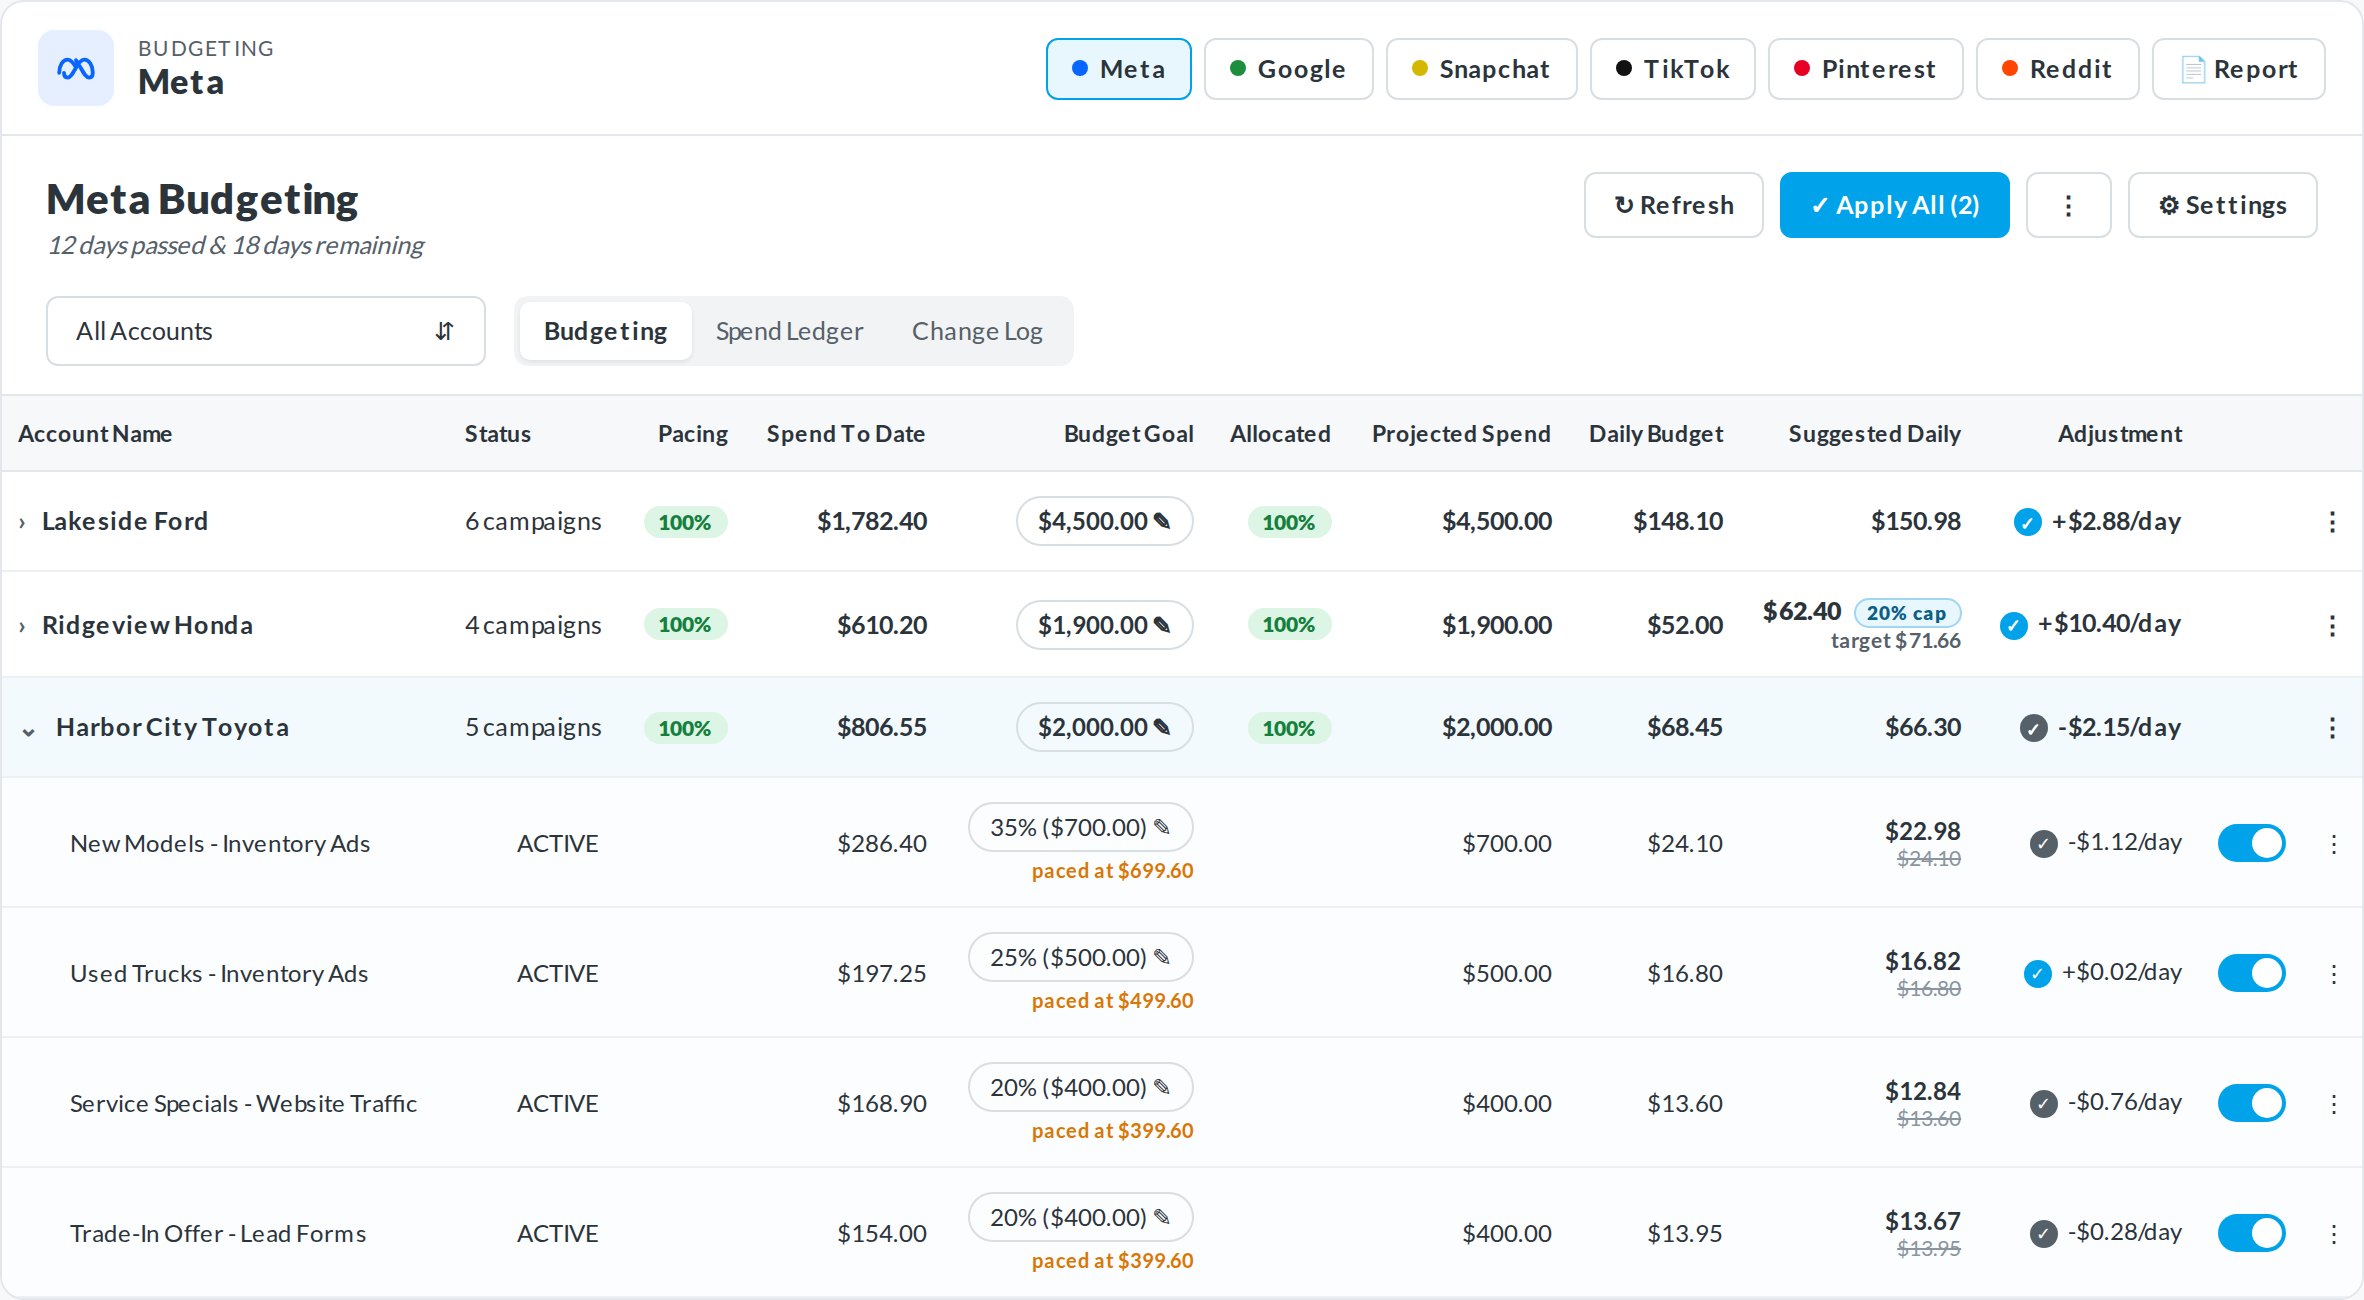Uncheck Ridgeview Honda +$10.40/day adjustment

tap(2013, 625)
